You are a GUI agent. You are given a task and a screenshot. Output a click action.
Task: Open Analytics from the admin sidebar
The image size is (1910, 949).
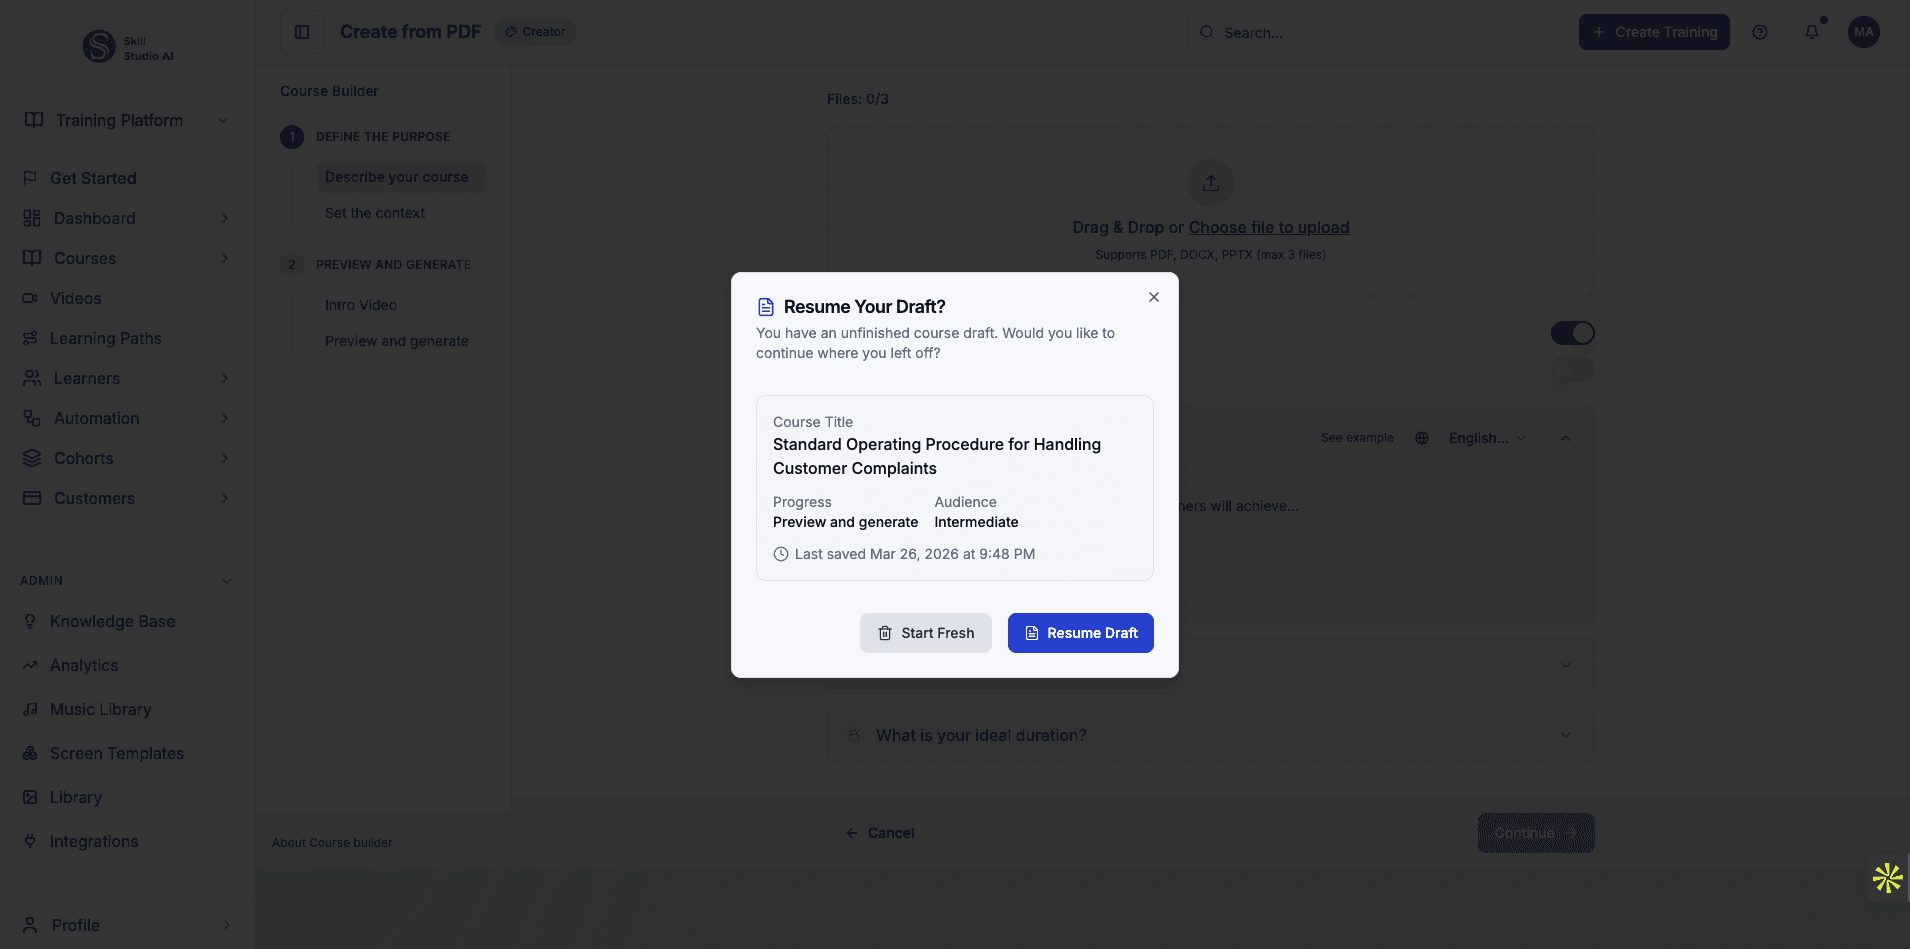(84, 665)
